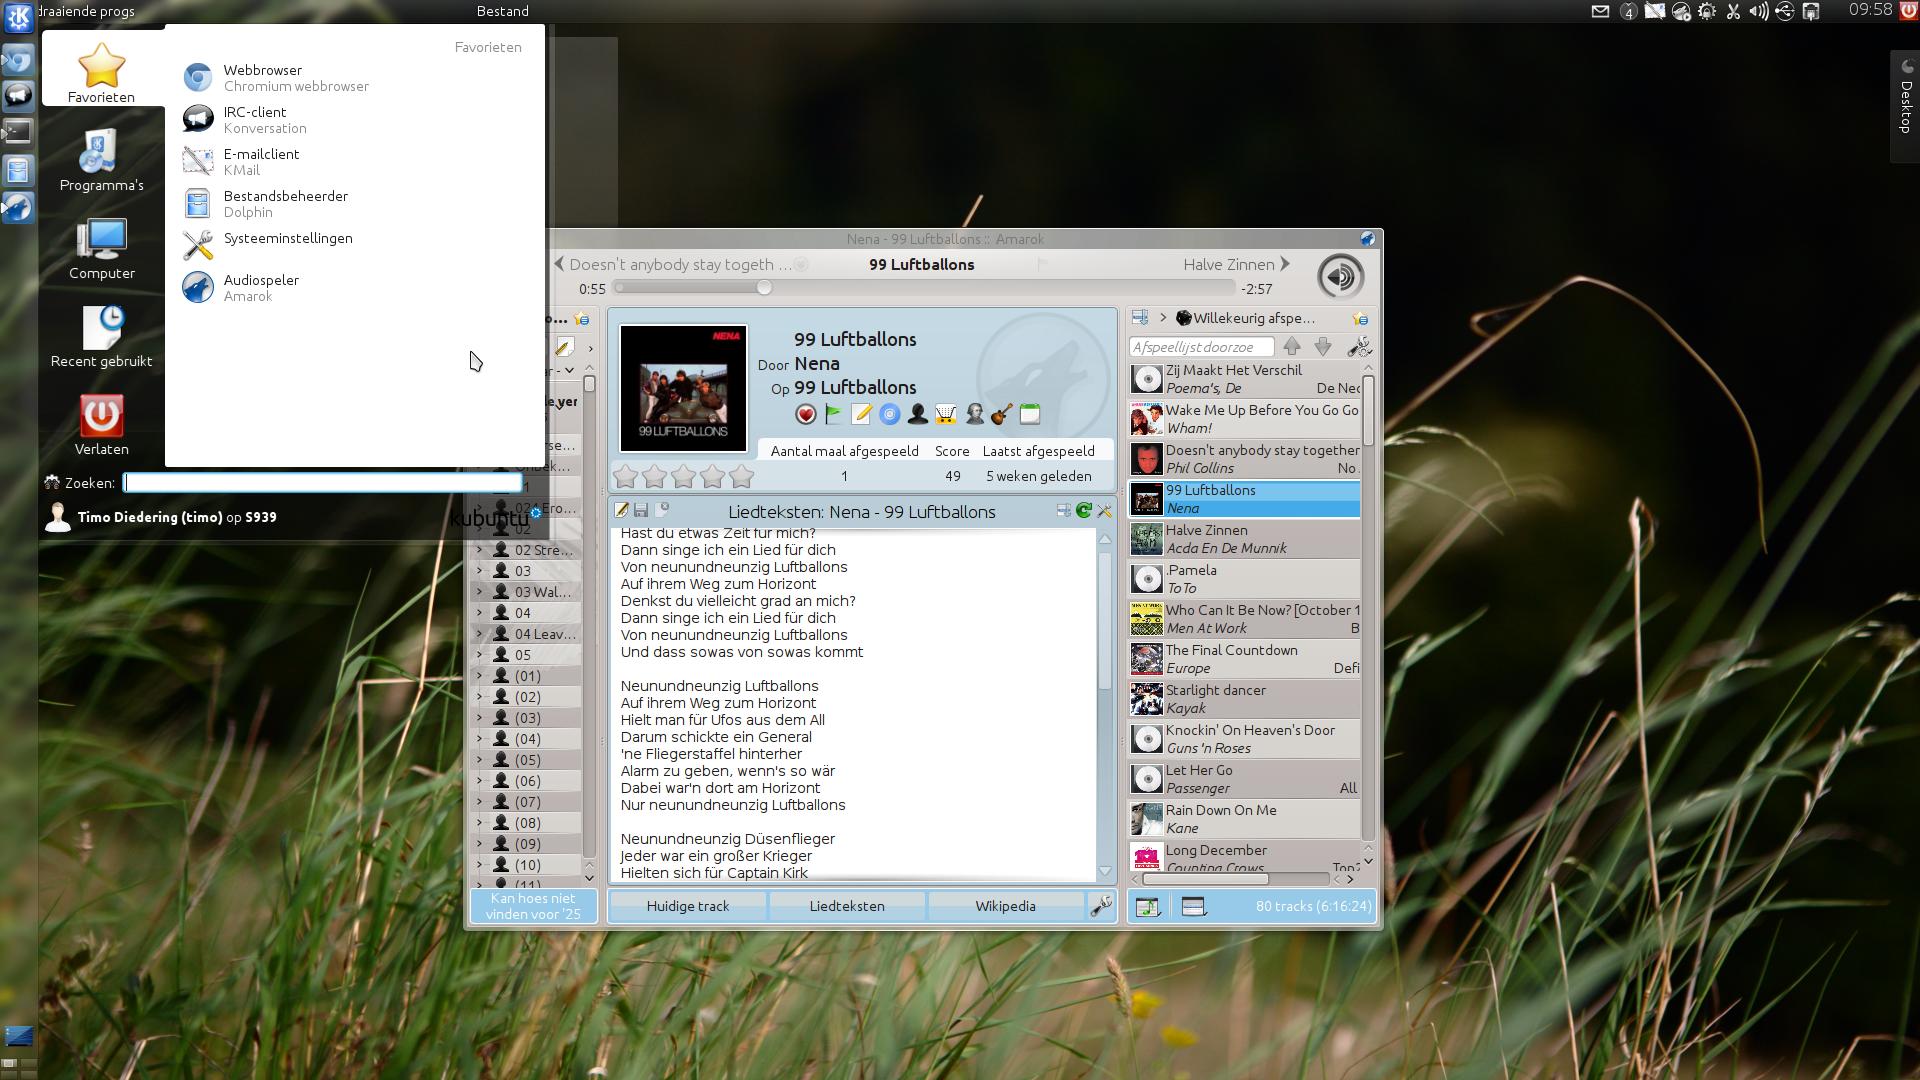Open E-mailclient KMail entry
The height and width of the screenshot is (1080, 1920).
(354, 162)
